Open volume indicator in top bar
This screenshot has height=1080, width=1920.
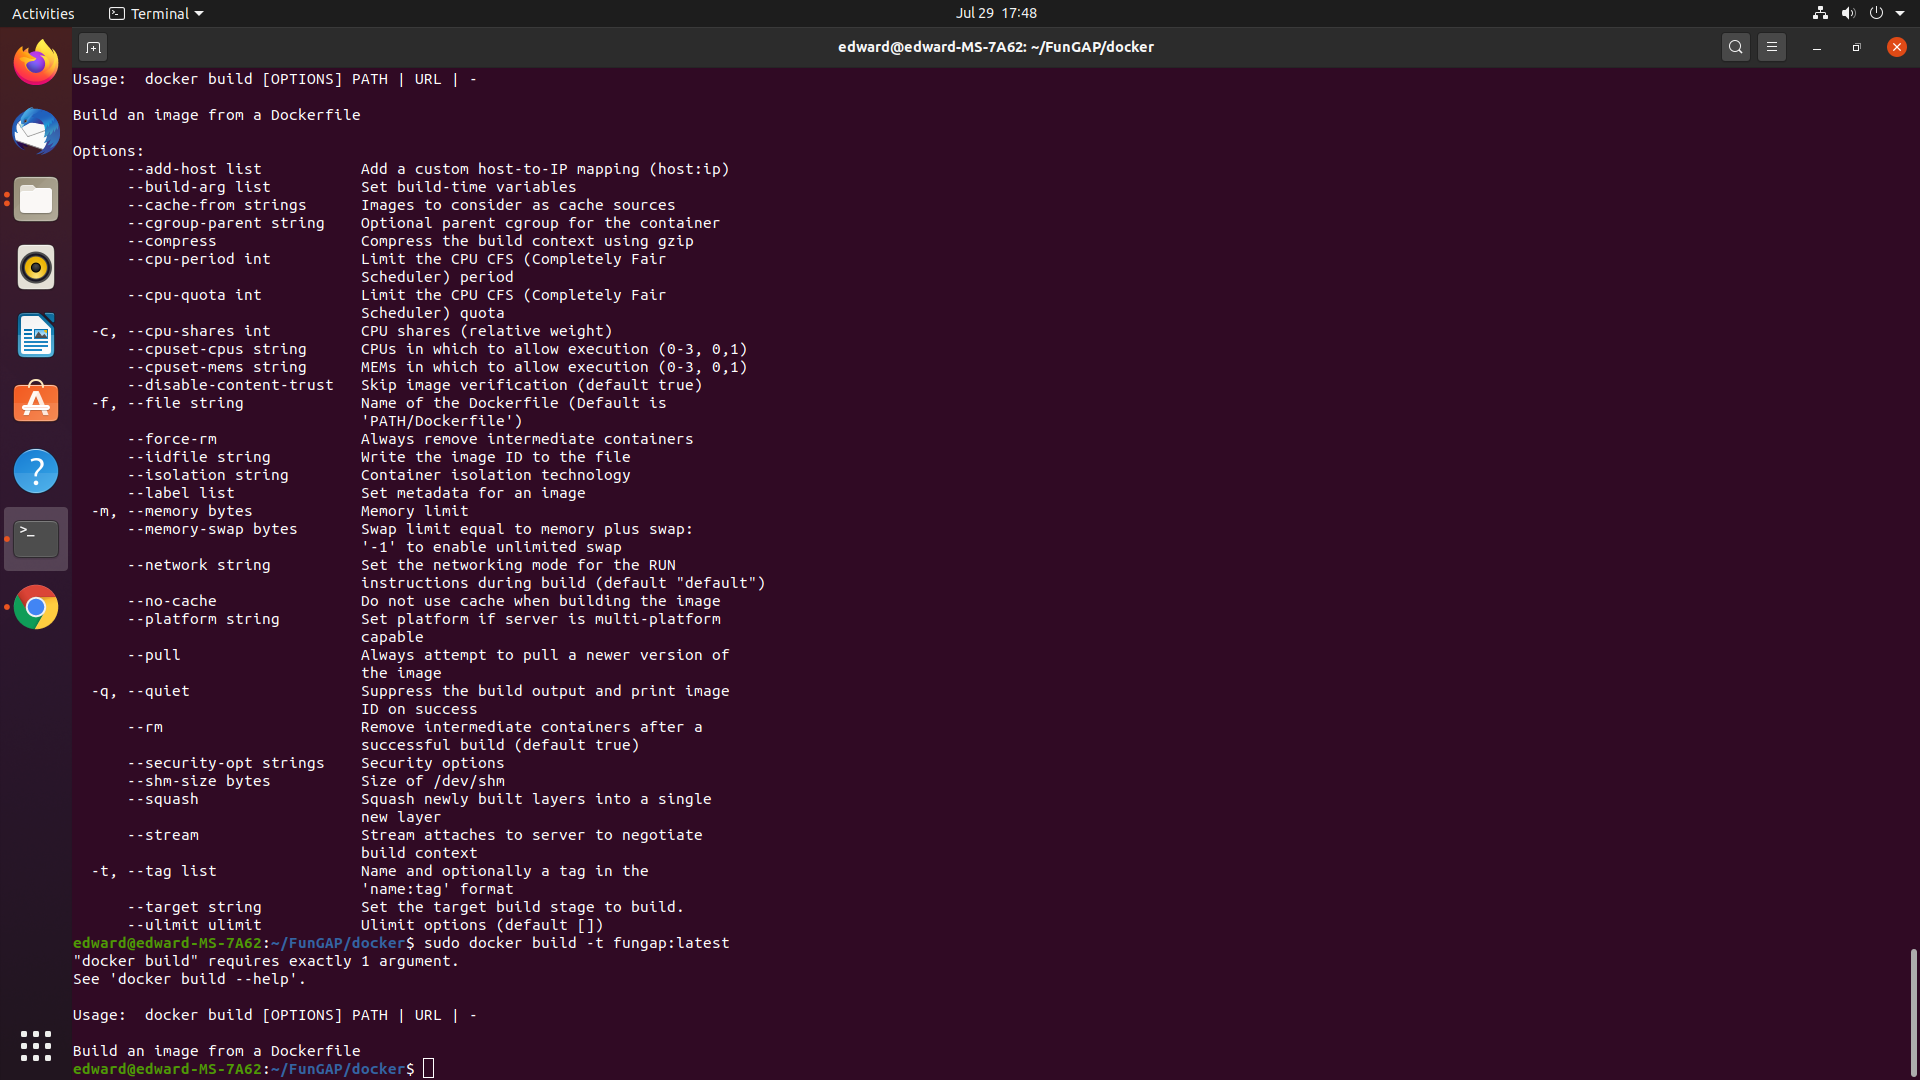tap(1848, 13)
